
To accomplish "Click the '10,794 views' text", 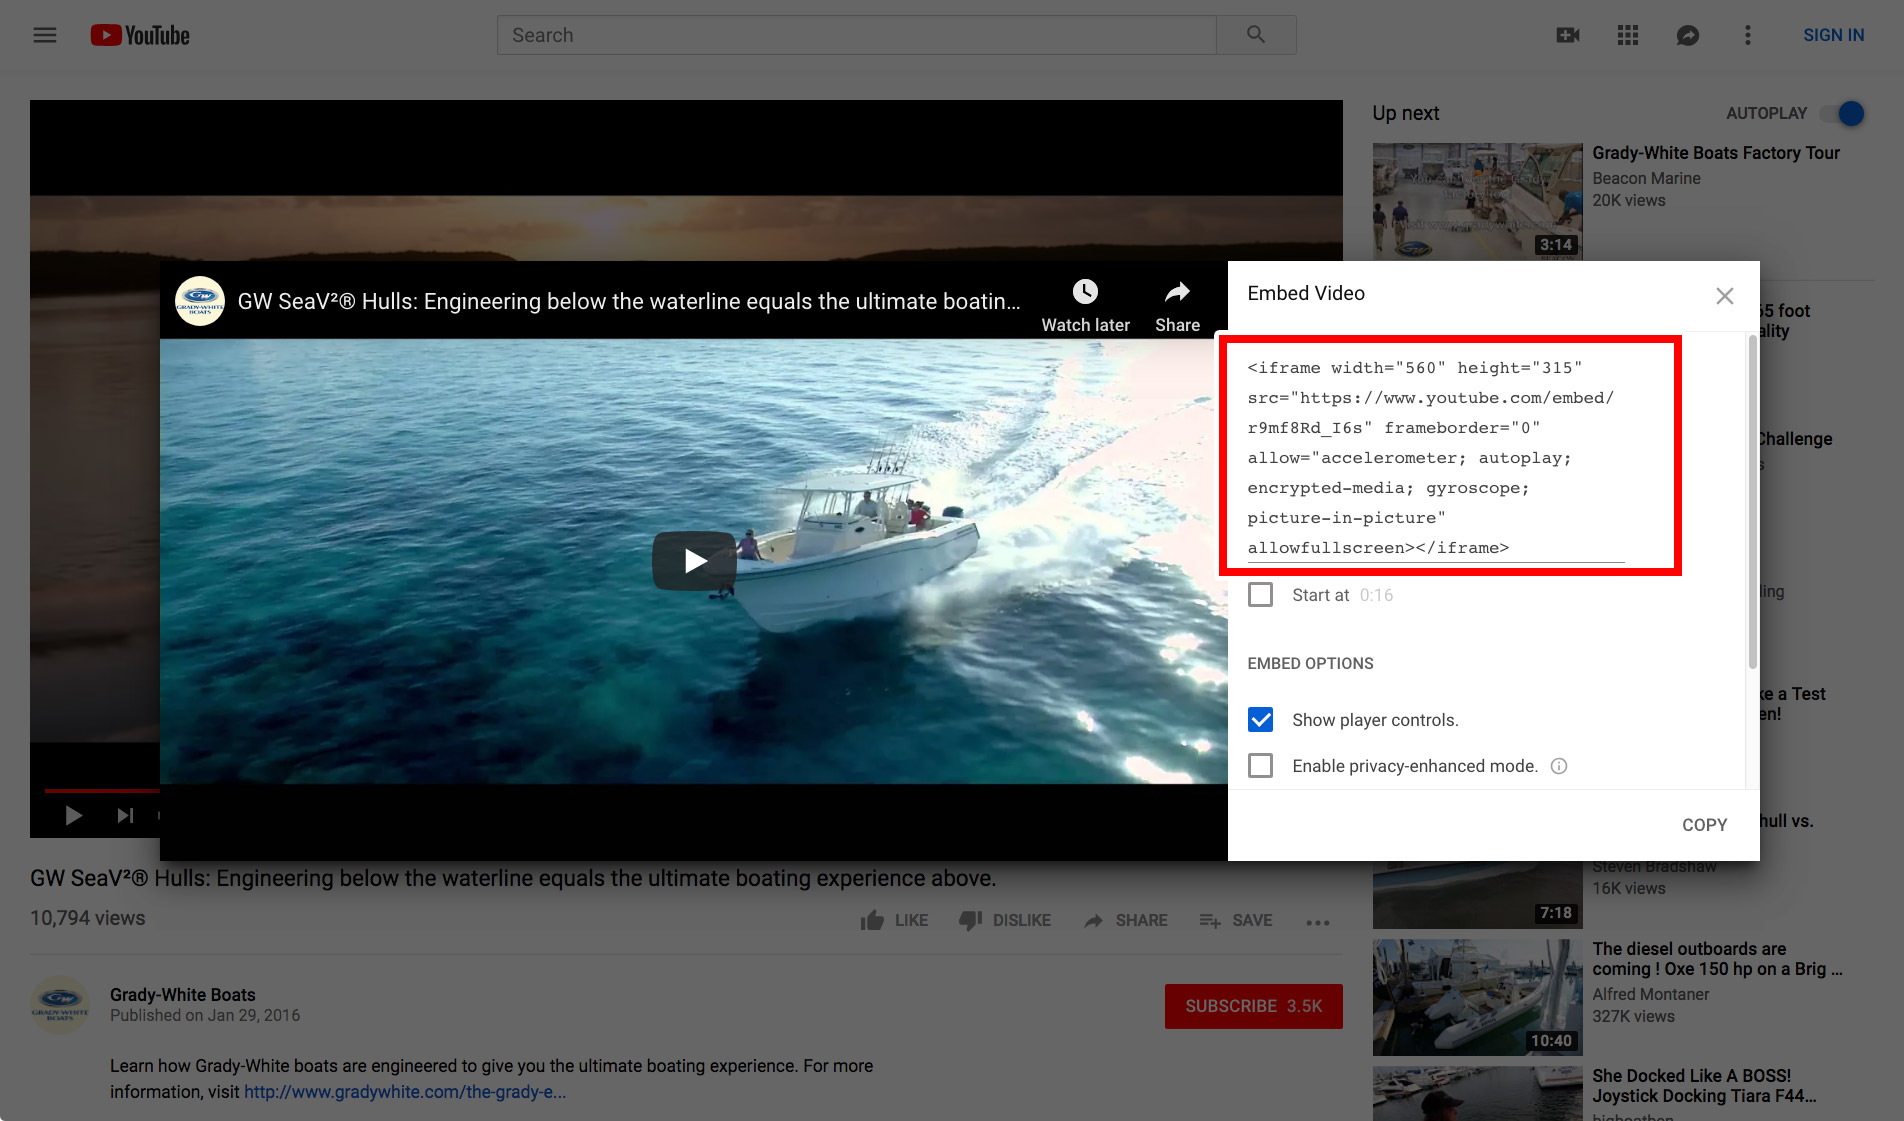I will [88, 918].
